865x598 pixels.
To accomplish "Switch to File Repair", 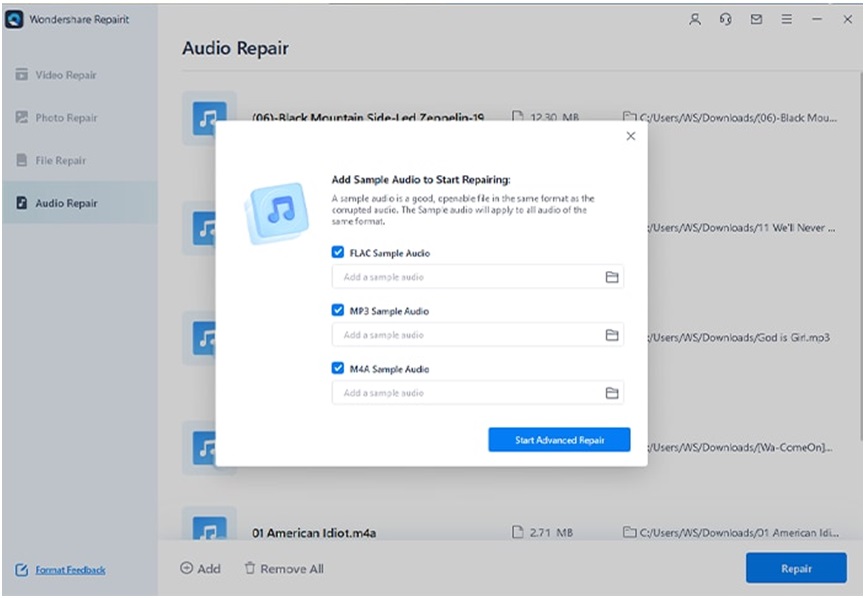I will tap(58, 160).
